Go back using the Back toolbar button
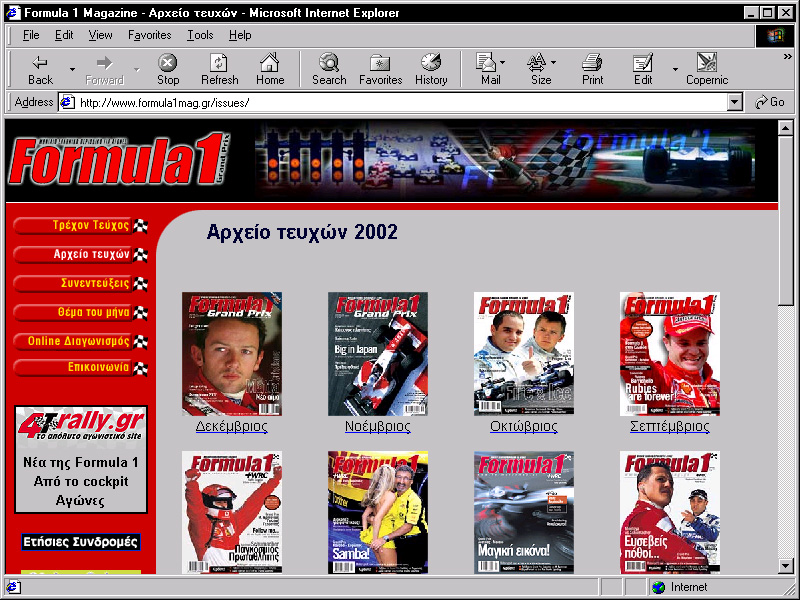The image size is (800, 600). [40, 69]
